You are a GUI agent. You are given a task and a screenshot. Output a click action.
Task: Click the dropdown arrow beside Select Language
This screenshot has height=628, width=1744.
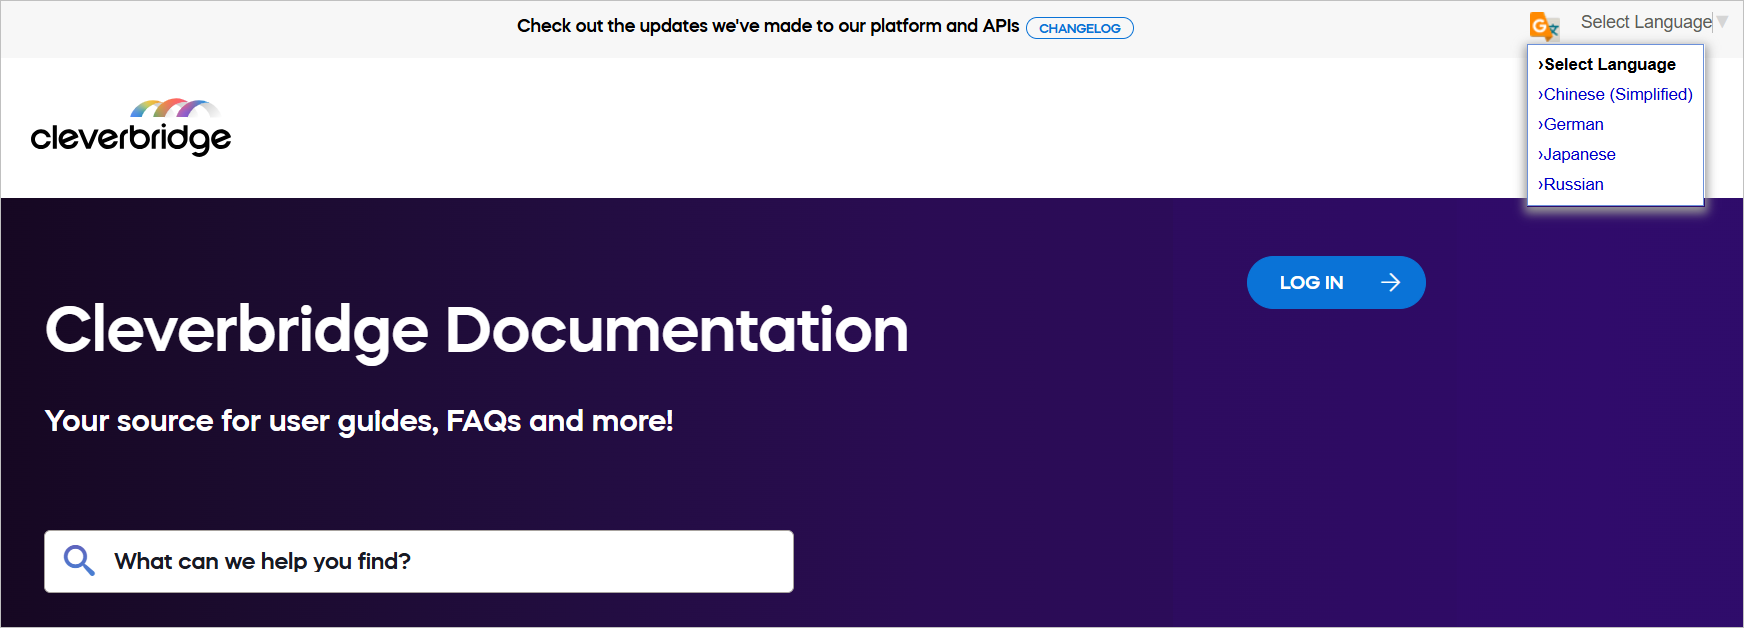[1723, 22]
